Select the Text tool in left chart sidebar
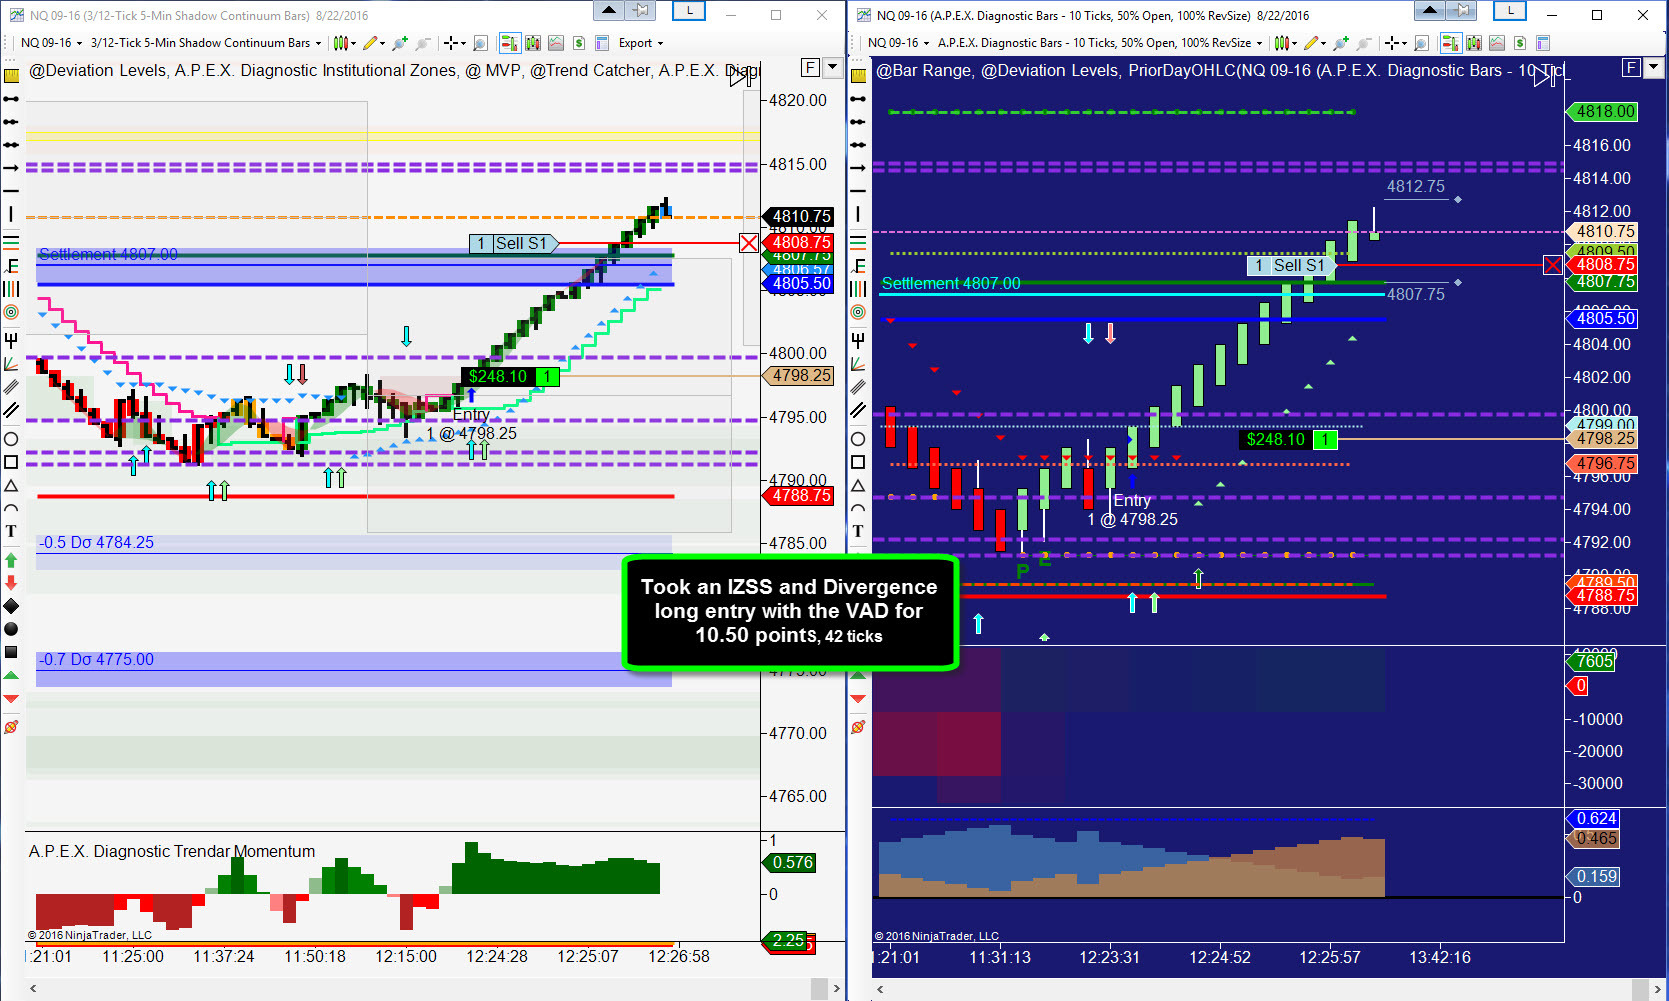This screenshot has height=1001, width=1669. click(12, 532)
